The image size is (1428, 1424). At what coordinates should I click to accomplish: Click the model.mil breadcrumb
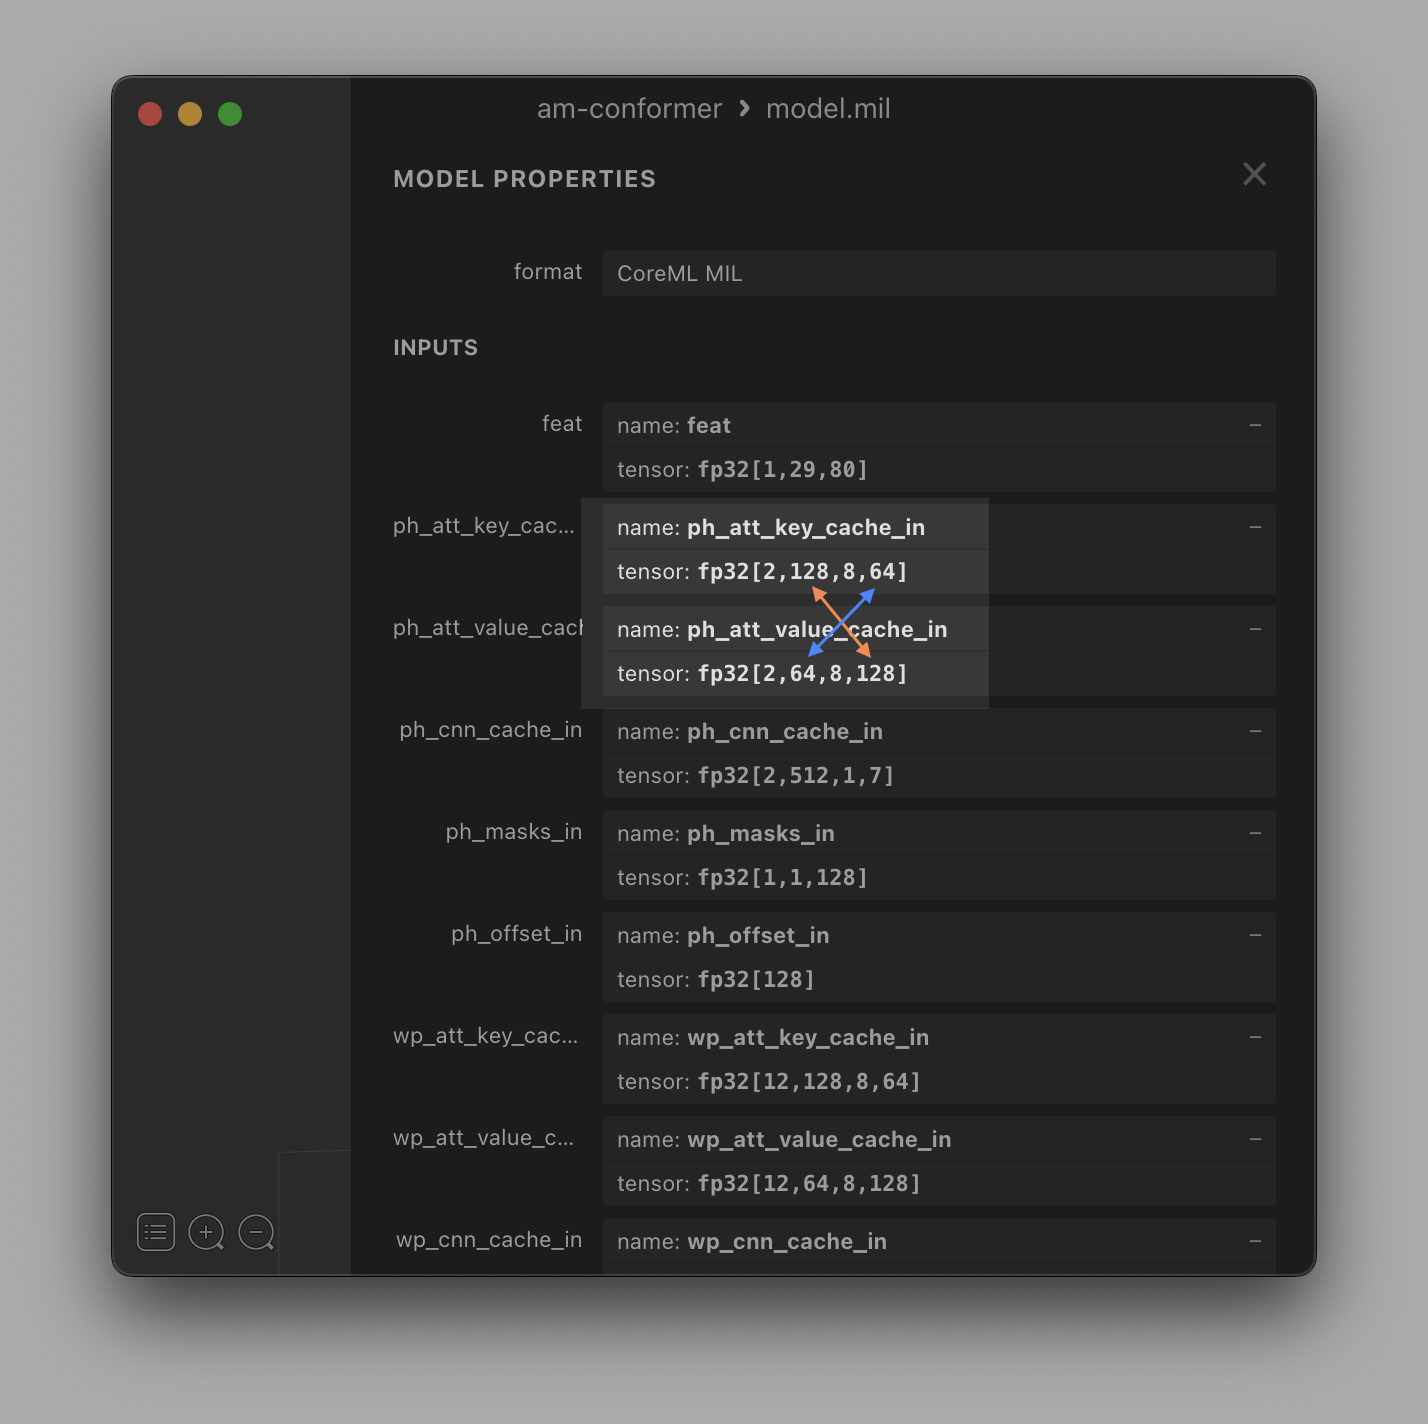pyautogui.click(x=828, y=108)
